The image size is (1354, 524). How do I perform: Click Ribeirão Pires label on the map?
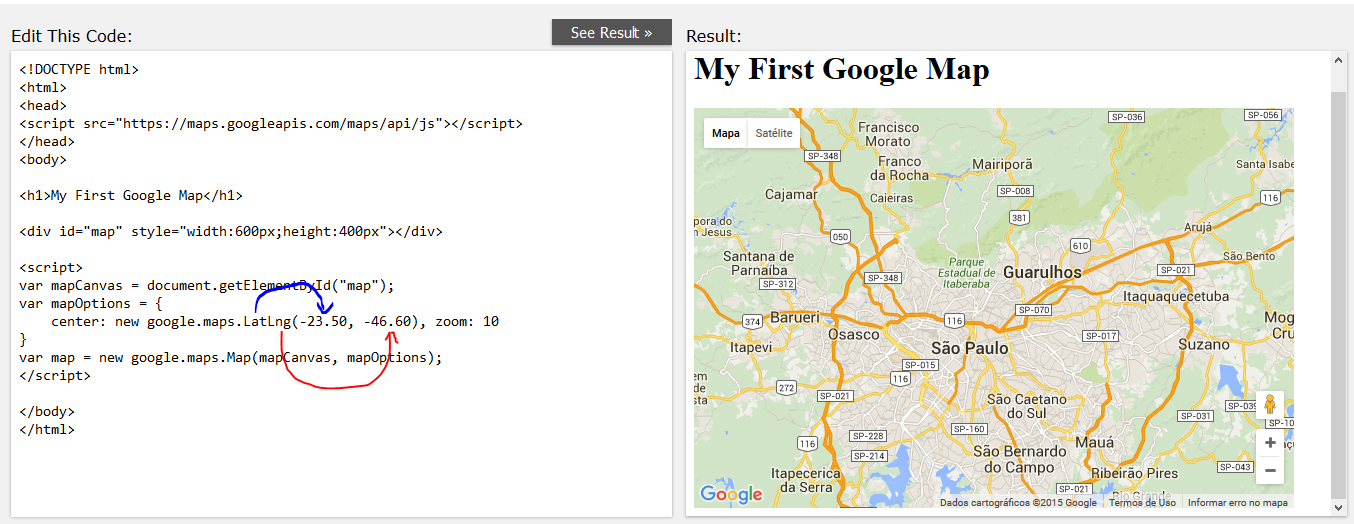point(1135,473)
